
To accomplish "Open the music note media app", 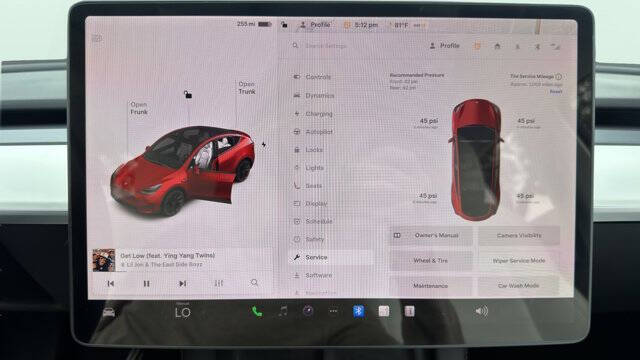I will 283,312.
